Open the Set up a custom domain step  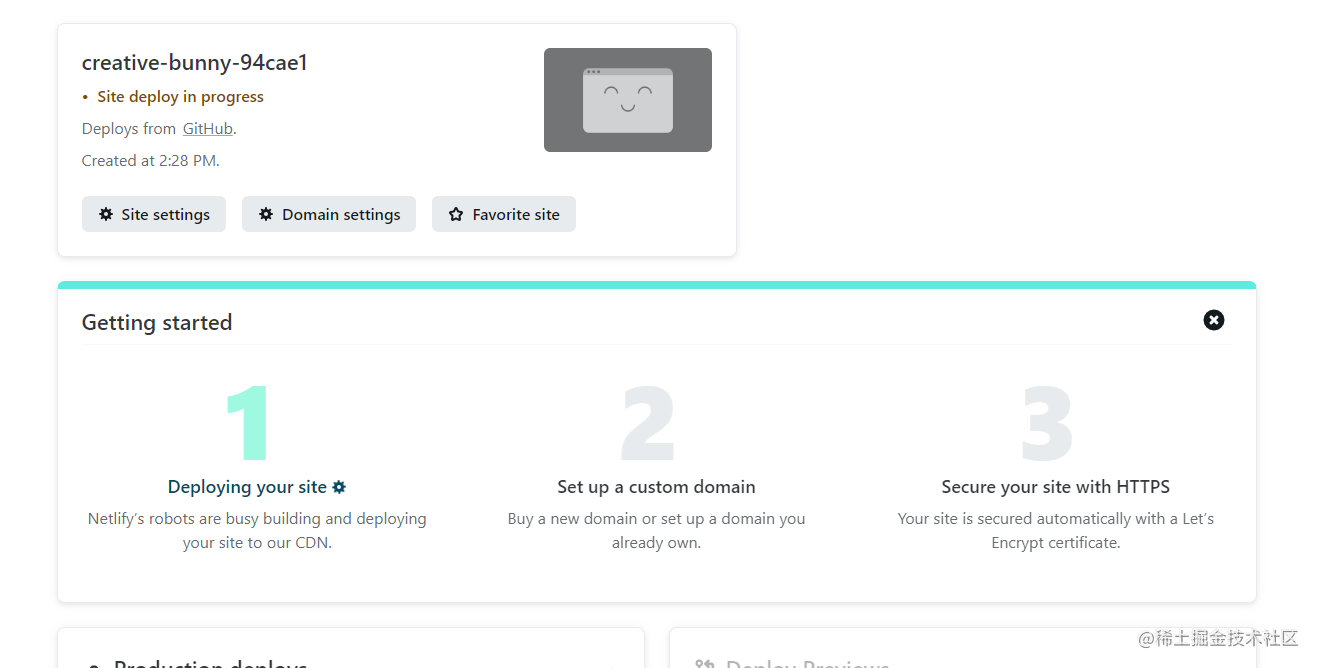(x=656, y=487)
